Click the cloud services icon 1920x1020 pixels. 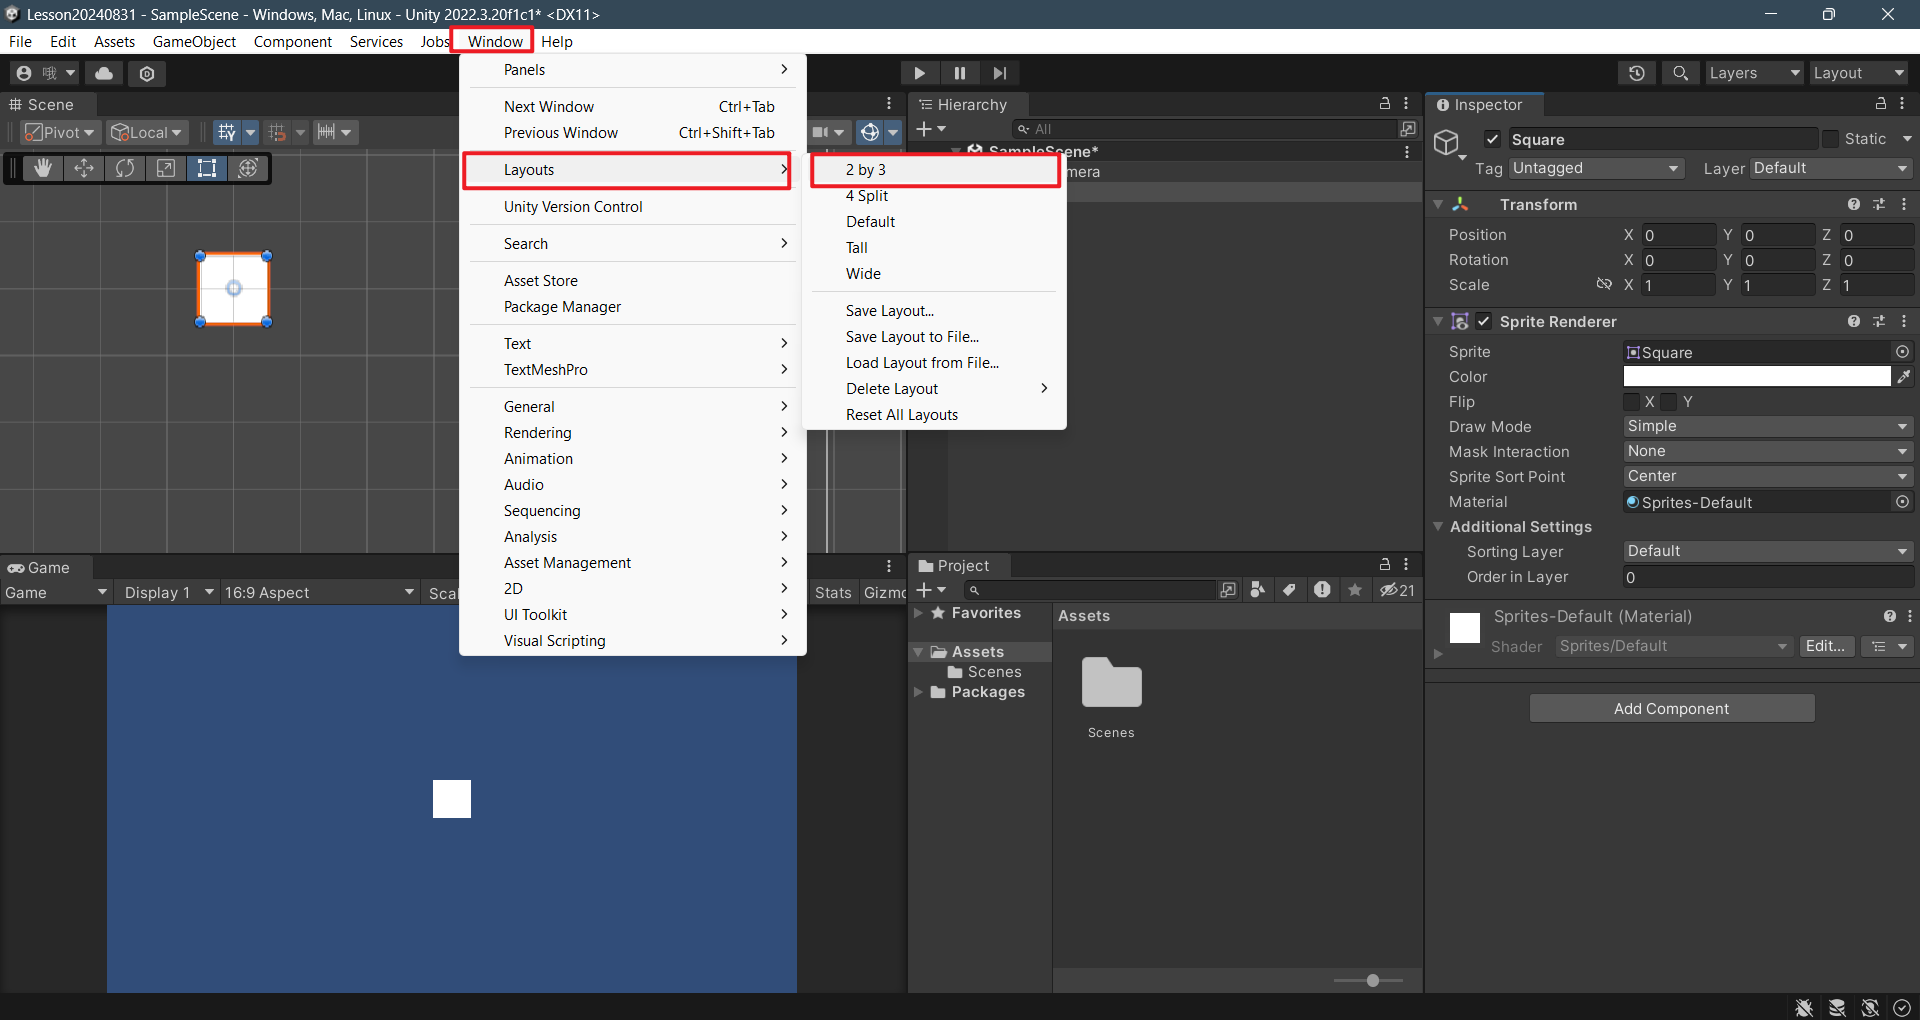104,73
